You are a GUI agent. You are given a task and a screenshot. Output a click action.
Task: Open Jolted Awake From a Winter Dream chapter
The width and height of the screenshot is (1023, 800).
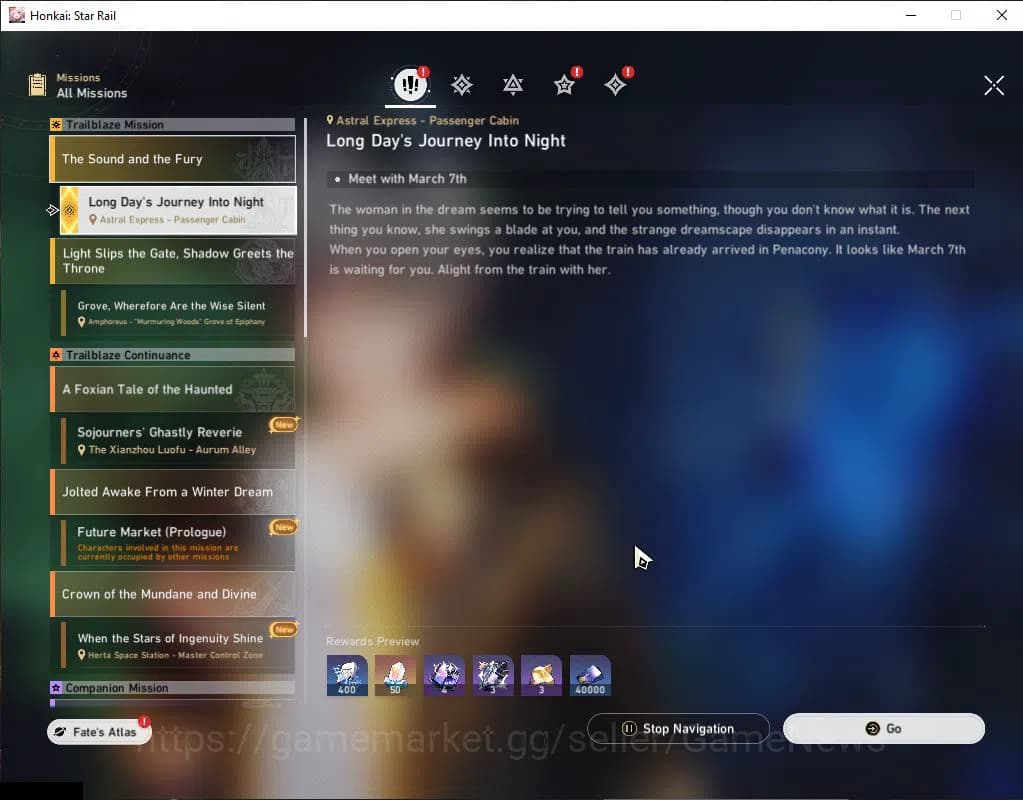tap(172, 492)
